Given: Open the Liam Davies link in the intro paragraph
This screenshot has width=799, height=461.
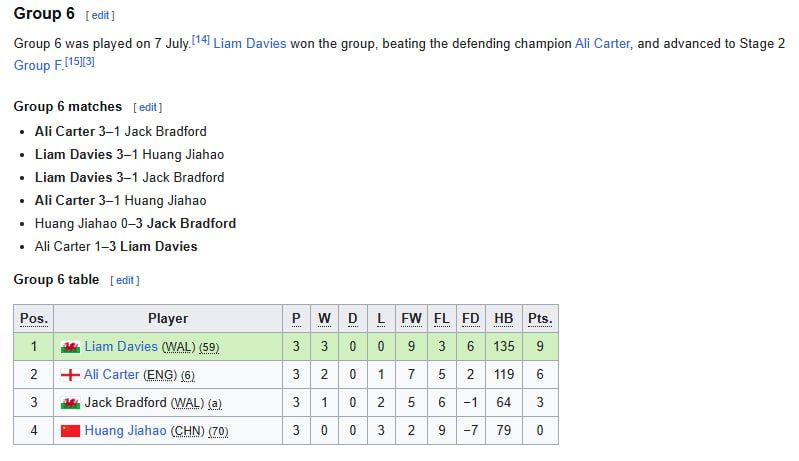Looking at the screenshot, I should tap(250, 44).
